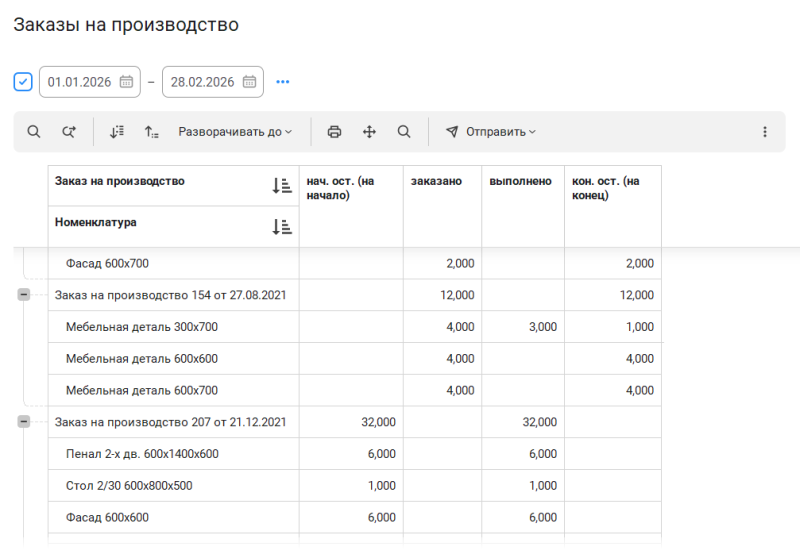Image resolution: width=800 pixels, height=558 pixels.
Task: Collapse order 154 from 27.08.2021 group
Action: (x=24, y=295)
